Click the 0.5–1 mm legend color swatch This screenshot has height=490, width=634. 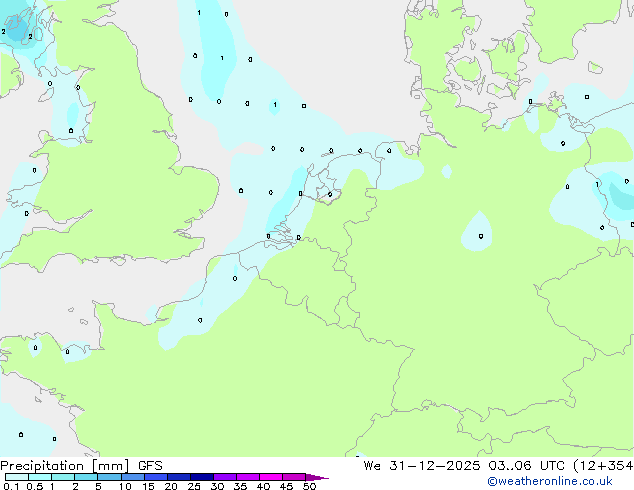[x=40, y=477]
